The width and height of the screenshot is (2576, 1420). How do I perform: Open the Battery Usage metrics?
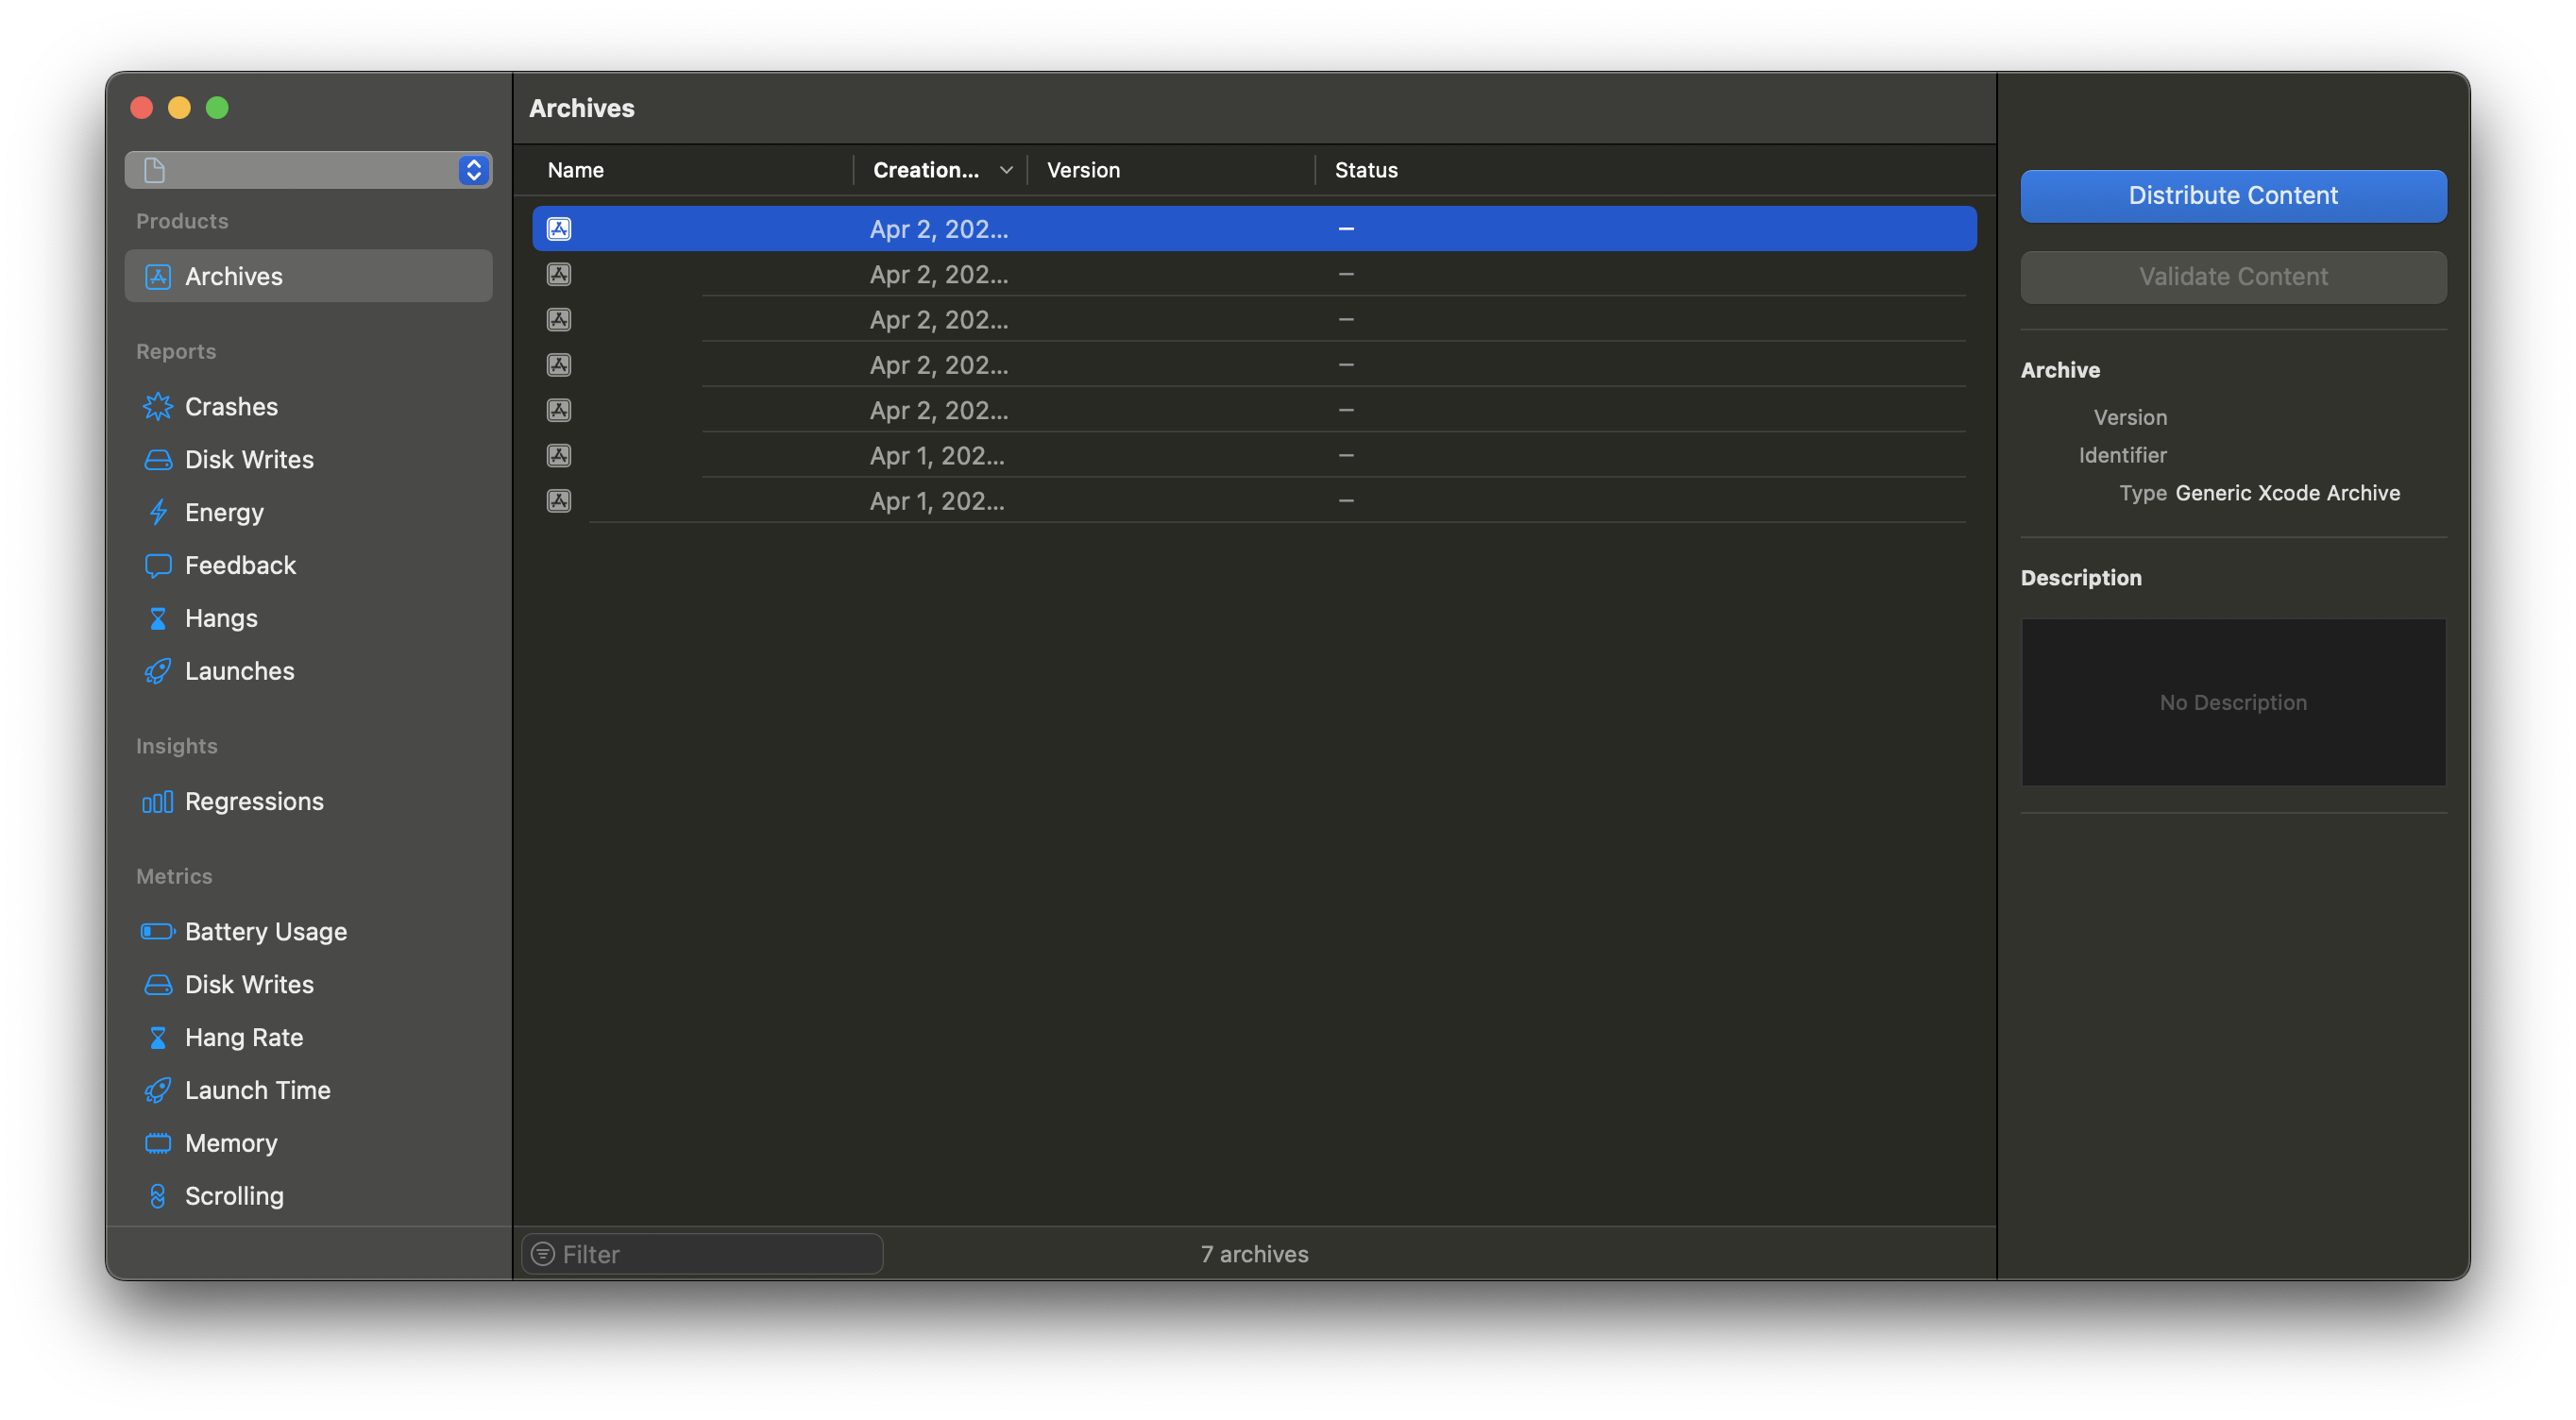click(x=265, y=931)
